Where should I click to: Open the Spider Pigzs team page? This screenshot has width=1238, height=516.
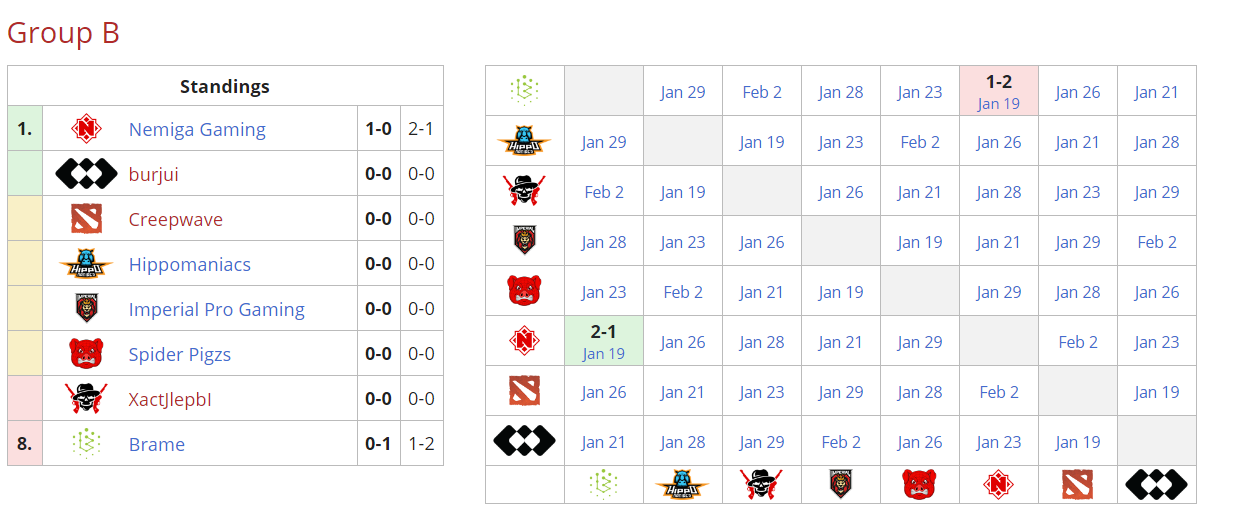(x=179, y=354)
